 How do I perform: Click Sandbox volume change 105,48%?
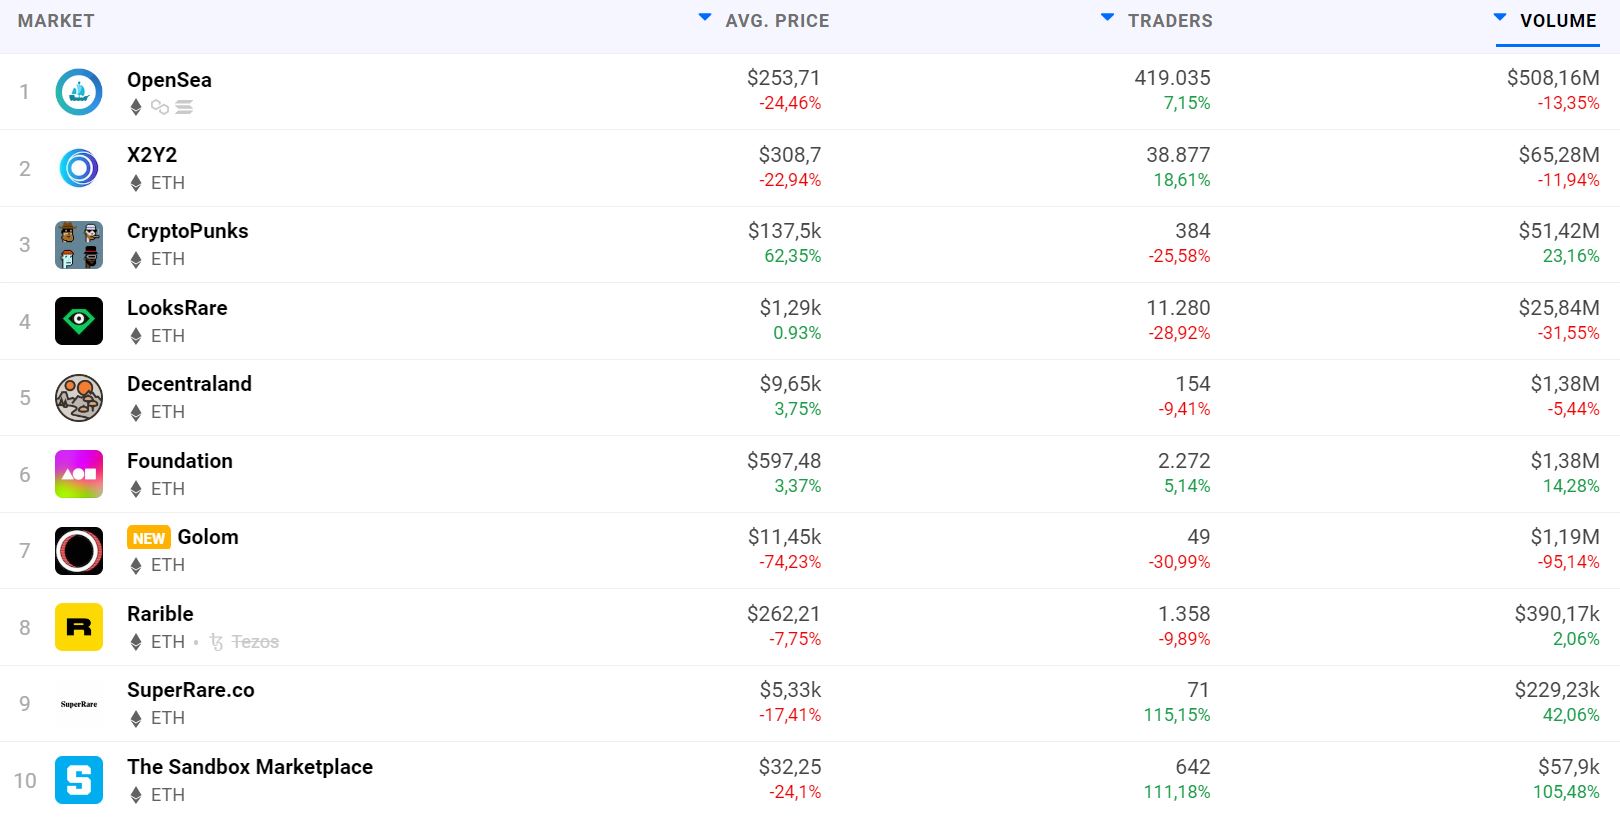click(x=1566, y=792)
